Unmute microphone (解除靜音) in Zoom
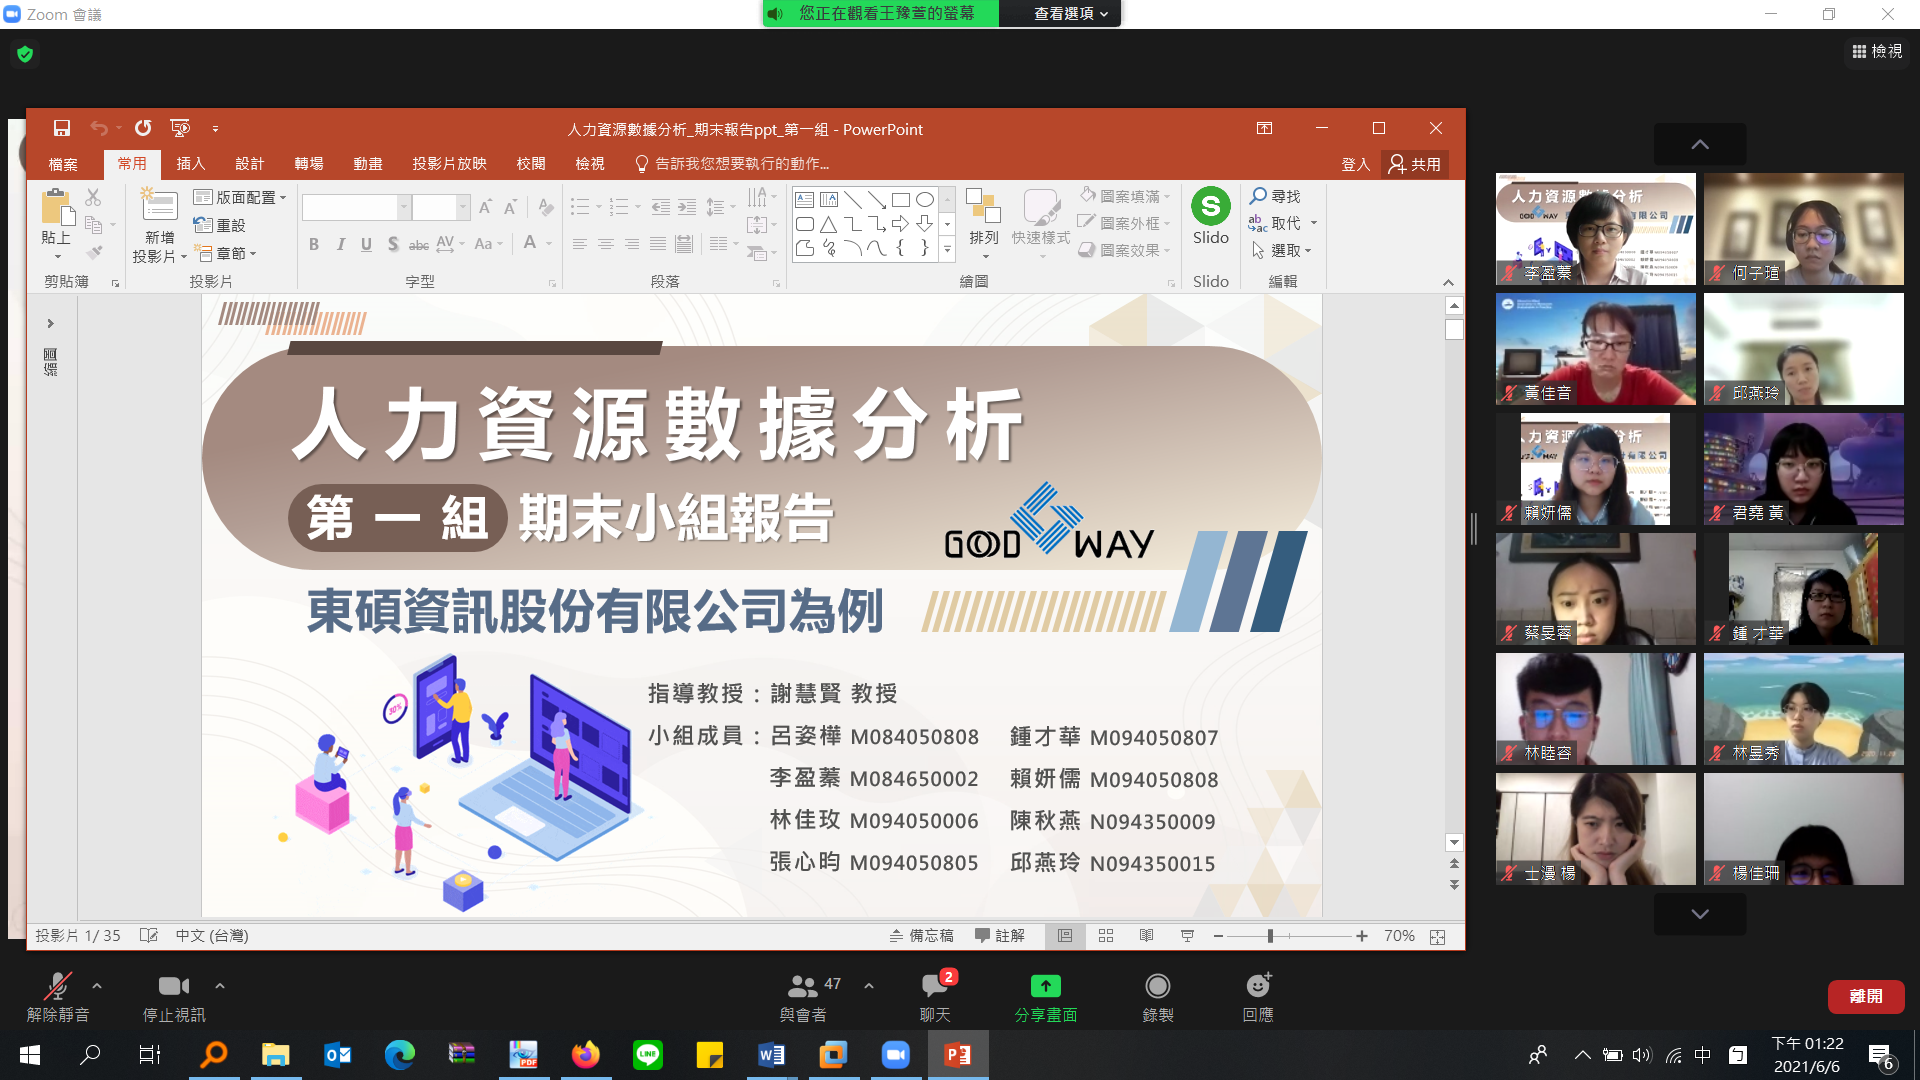 click(x=58, y=996)
